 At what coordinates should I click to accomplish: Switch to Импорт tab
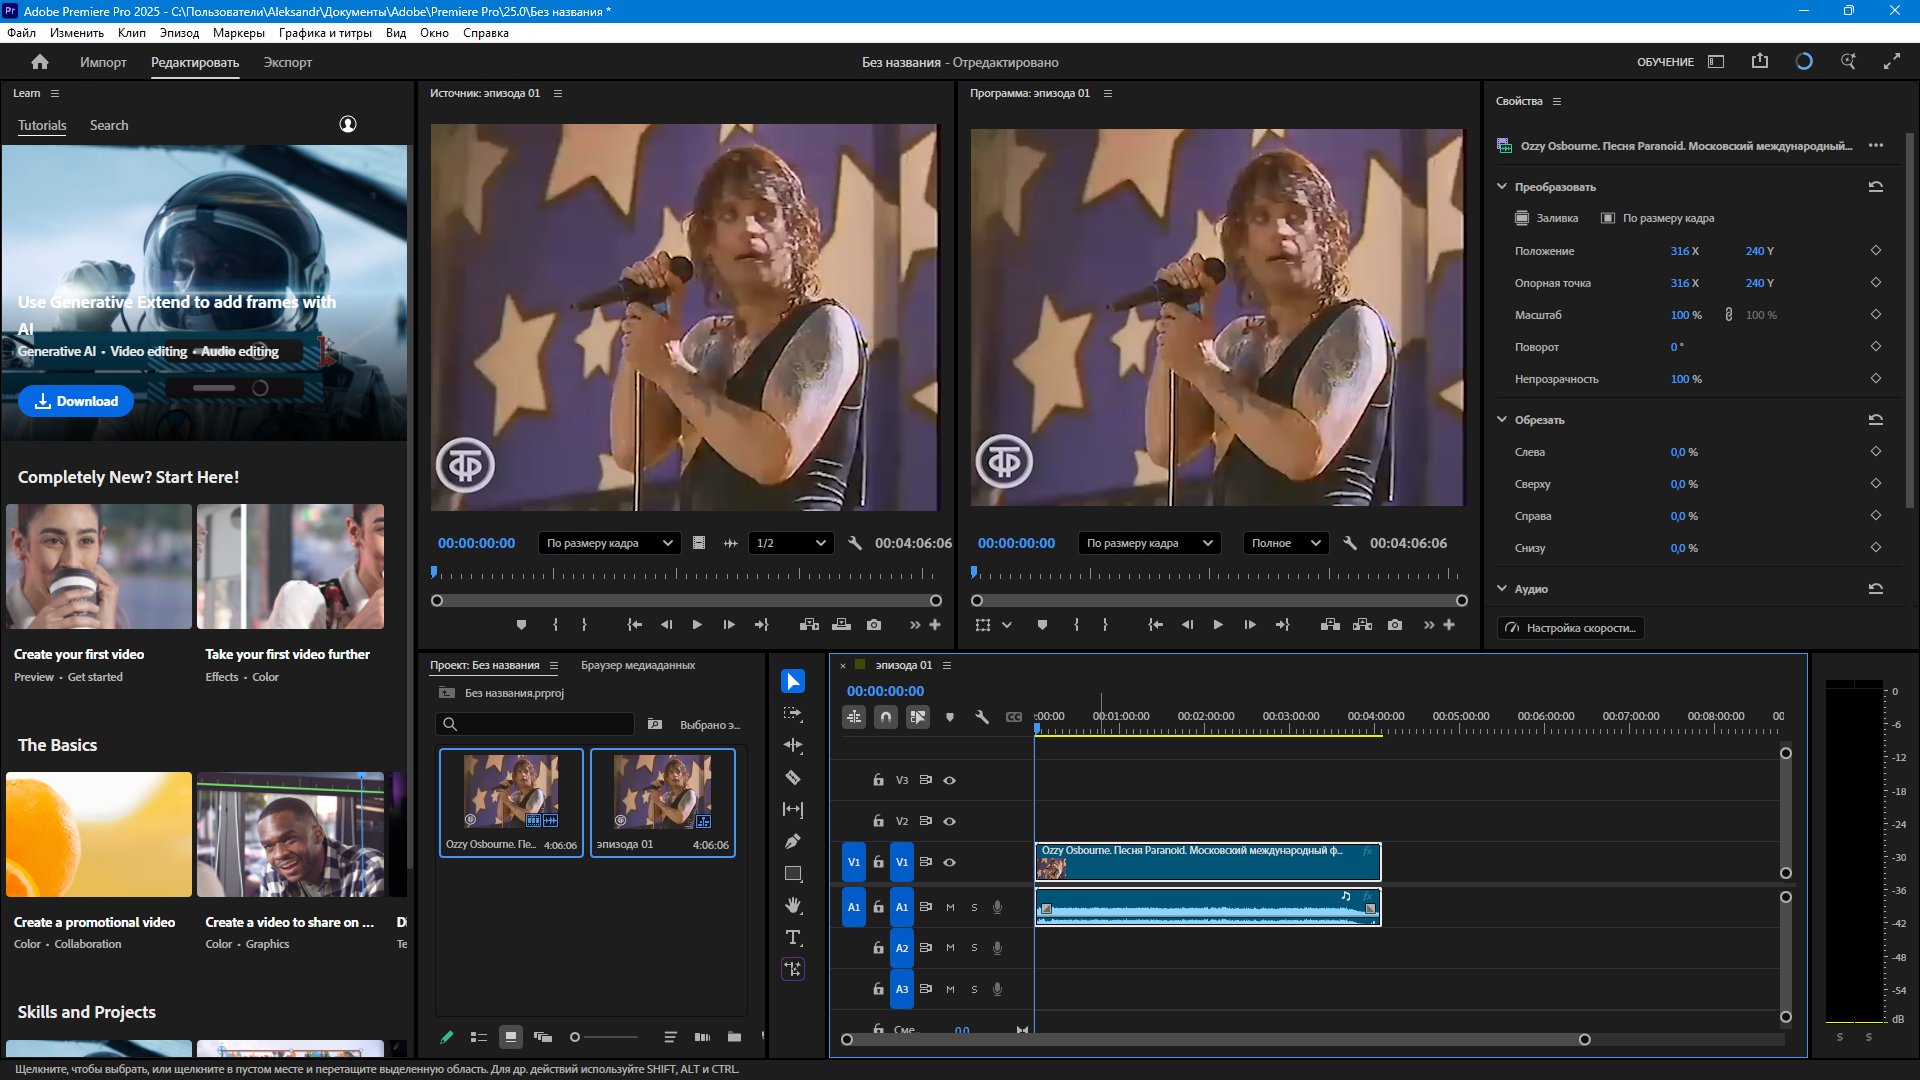click(x=103, y=62)
